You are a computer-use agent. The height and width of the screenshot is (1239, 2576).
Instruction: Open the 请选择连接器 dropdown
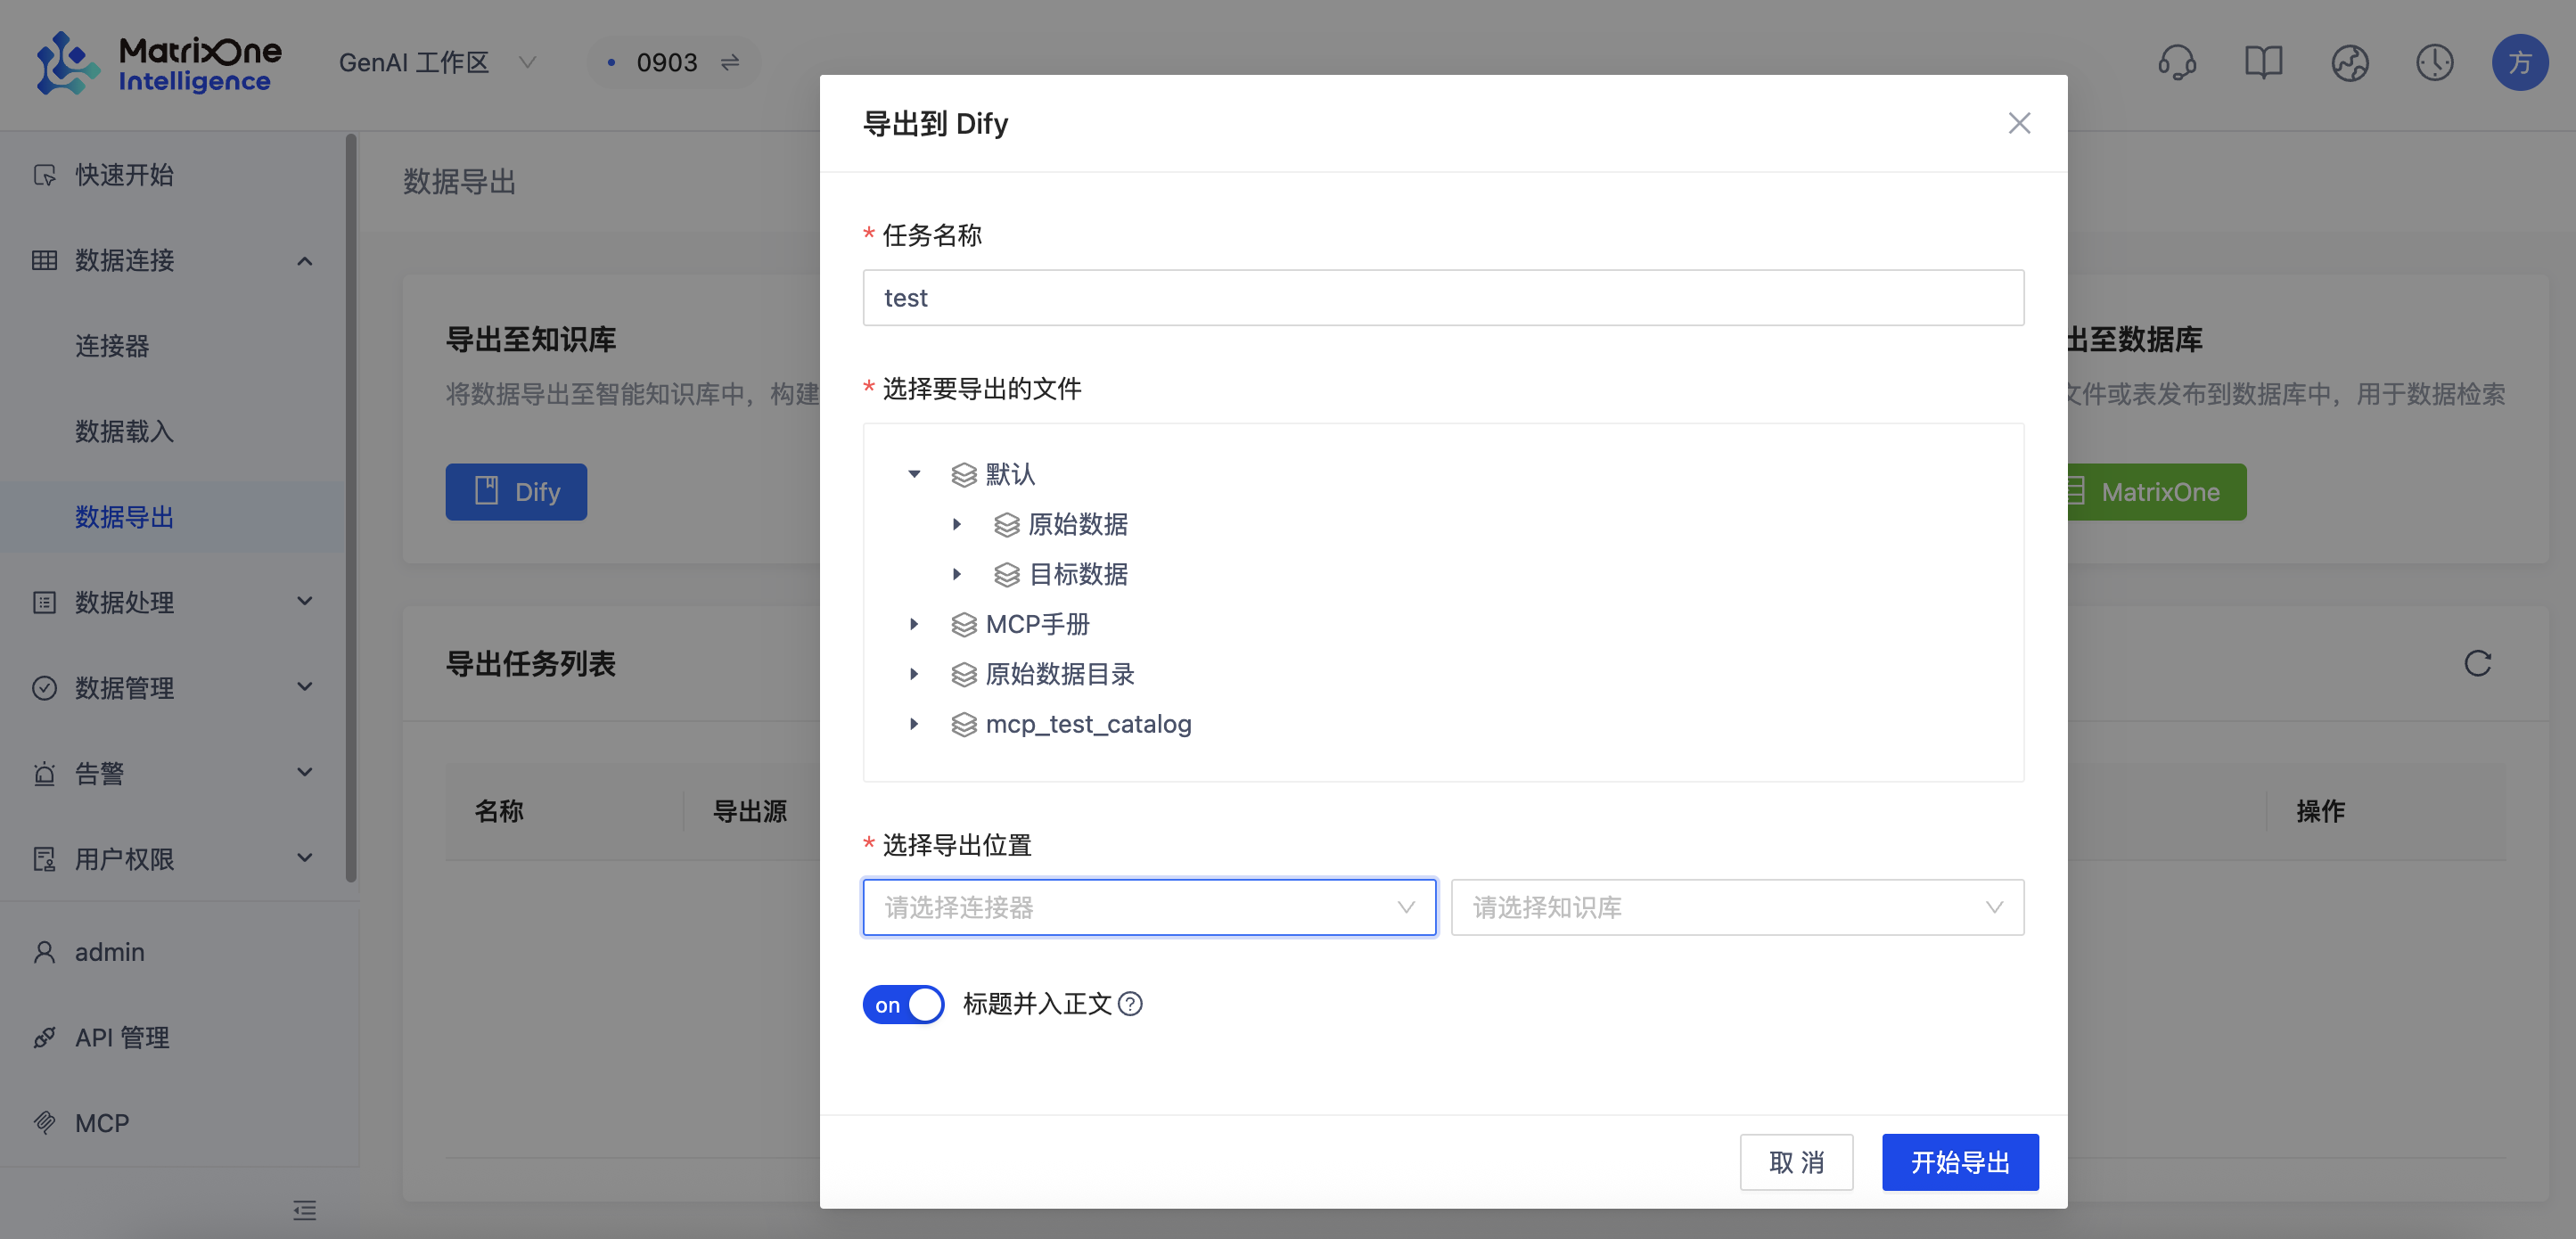pos(1149,907)
